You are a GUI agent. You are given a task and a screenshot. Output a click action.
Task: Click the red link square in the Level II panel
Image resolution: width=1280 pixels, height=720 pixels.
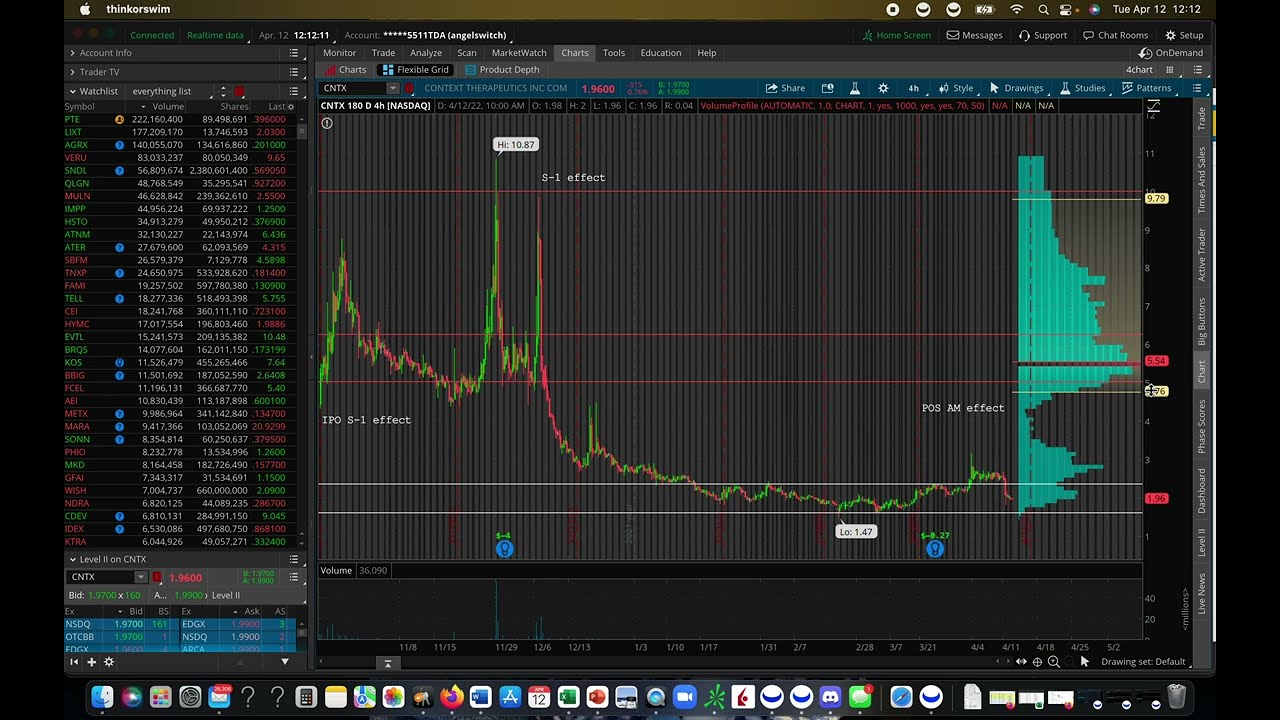coord(157,577)
